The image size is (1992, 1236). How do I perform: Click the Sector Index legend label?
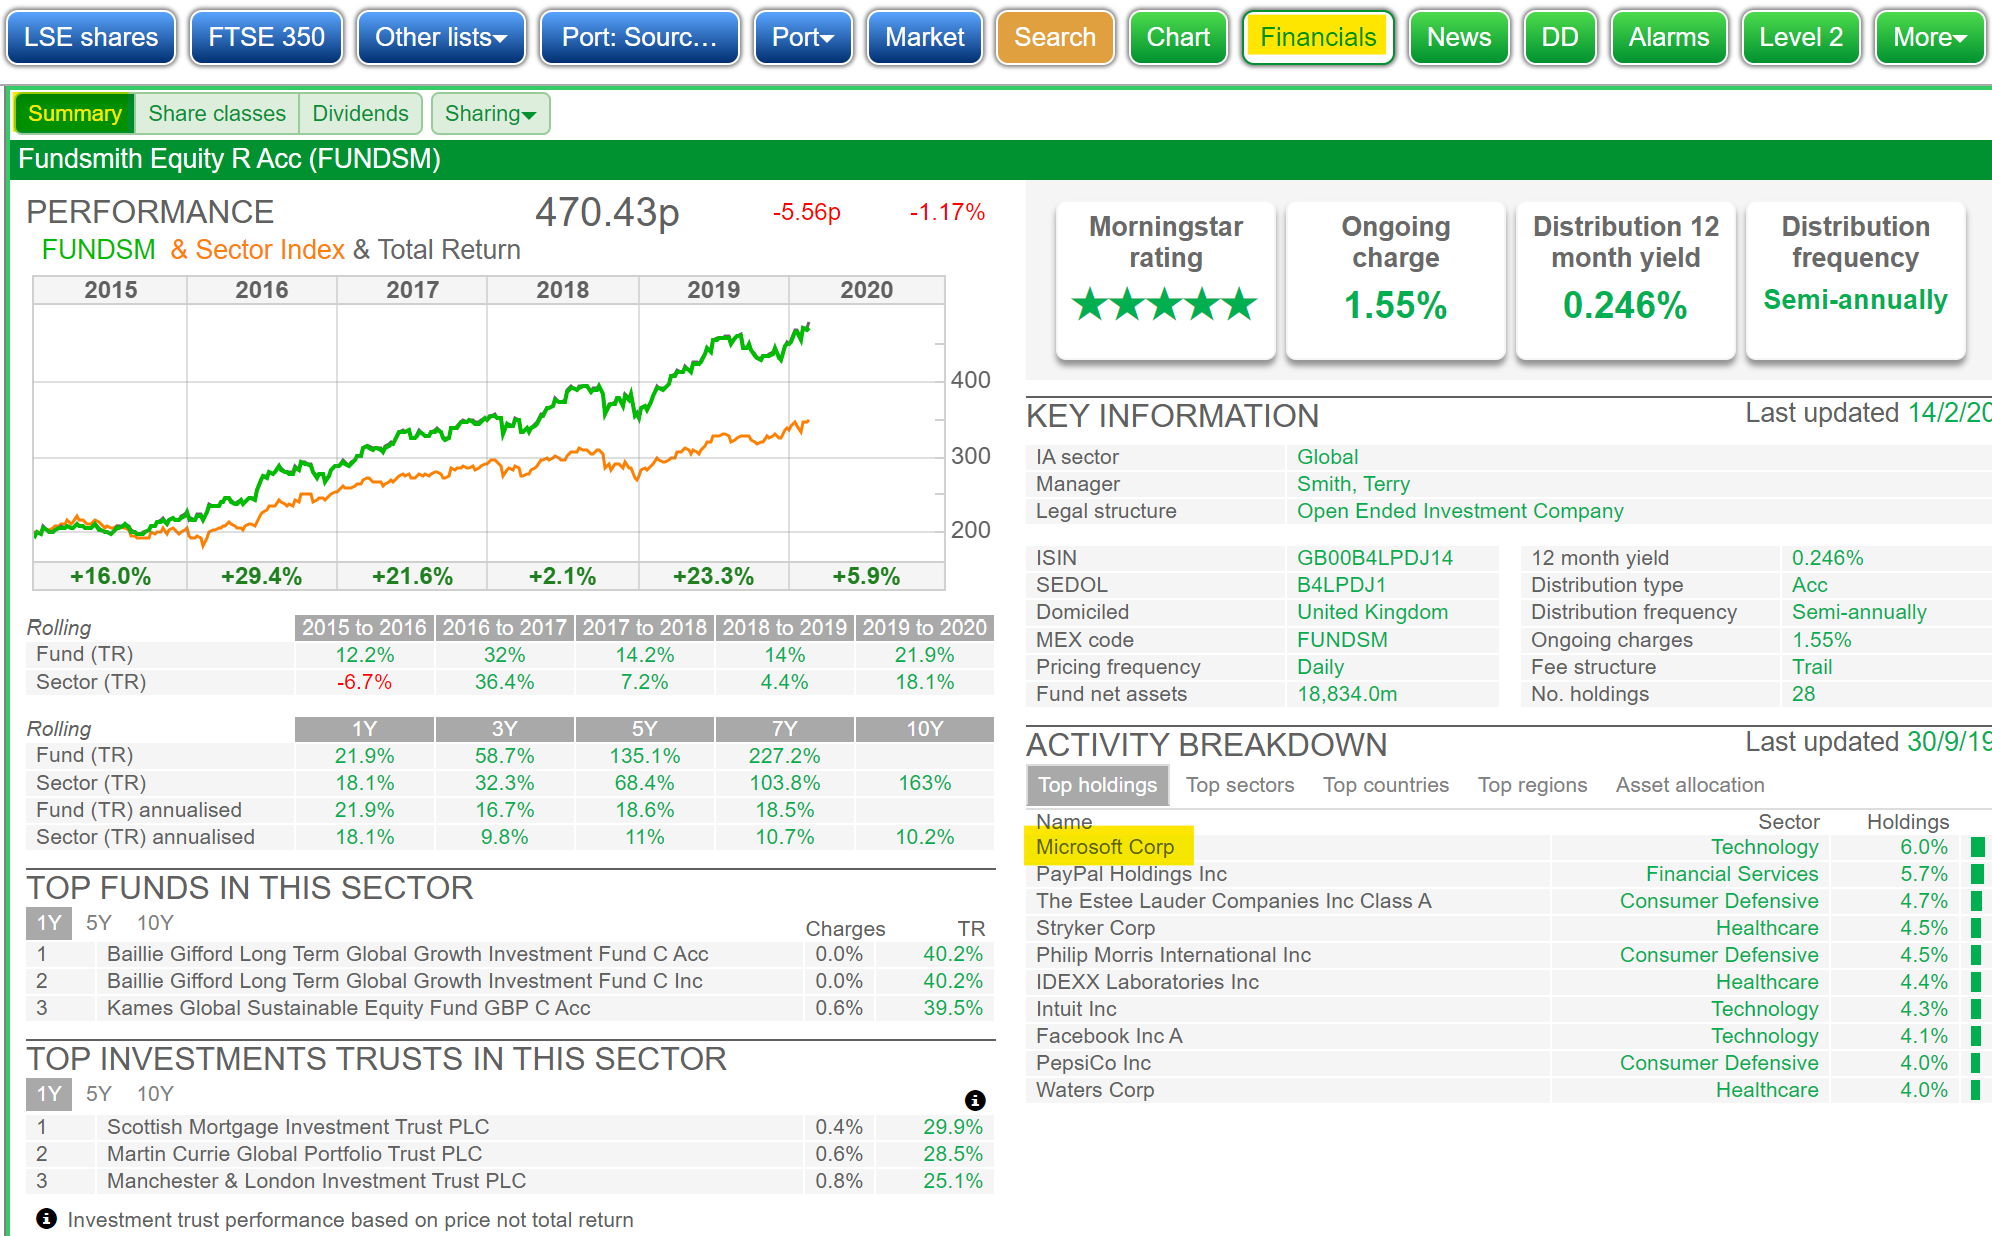(270, 250)
